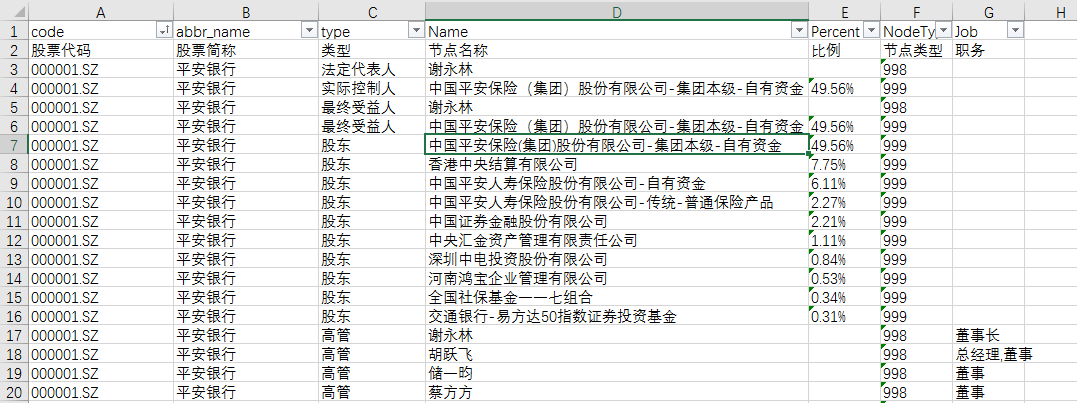Select row 7 header
The width and height of the screenshot is (1077, 403).
pos(14,146)
